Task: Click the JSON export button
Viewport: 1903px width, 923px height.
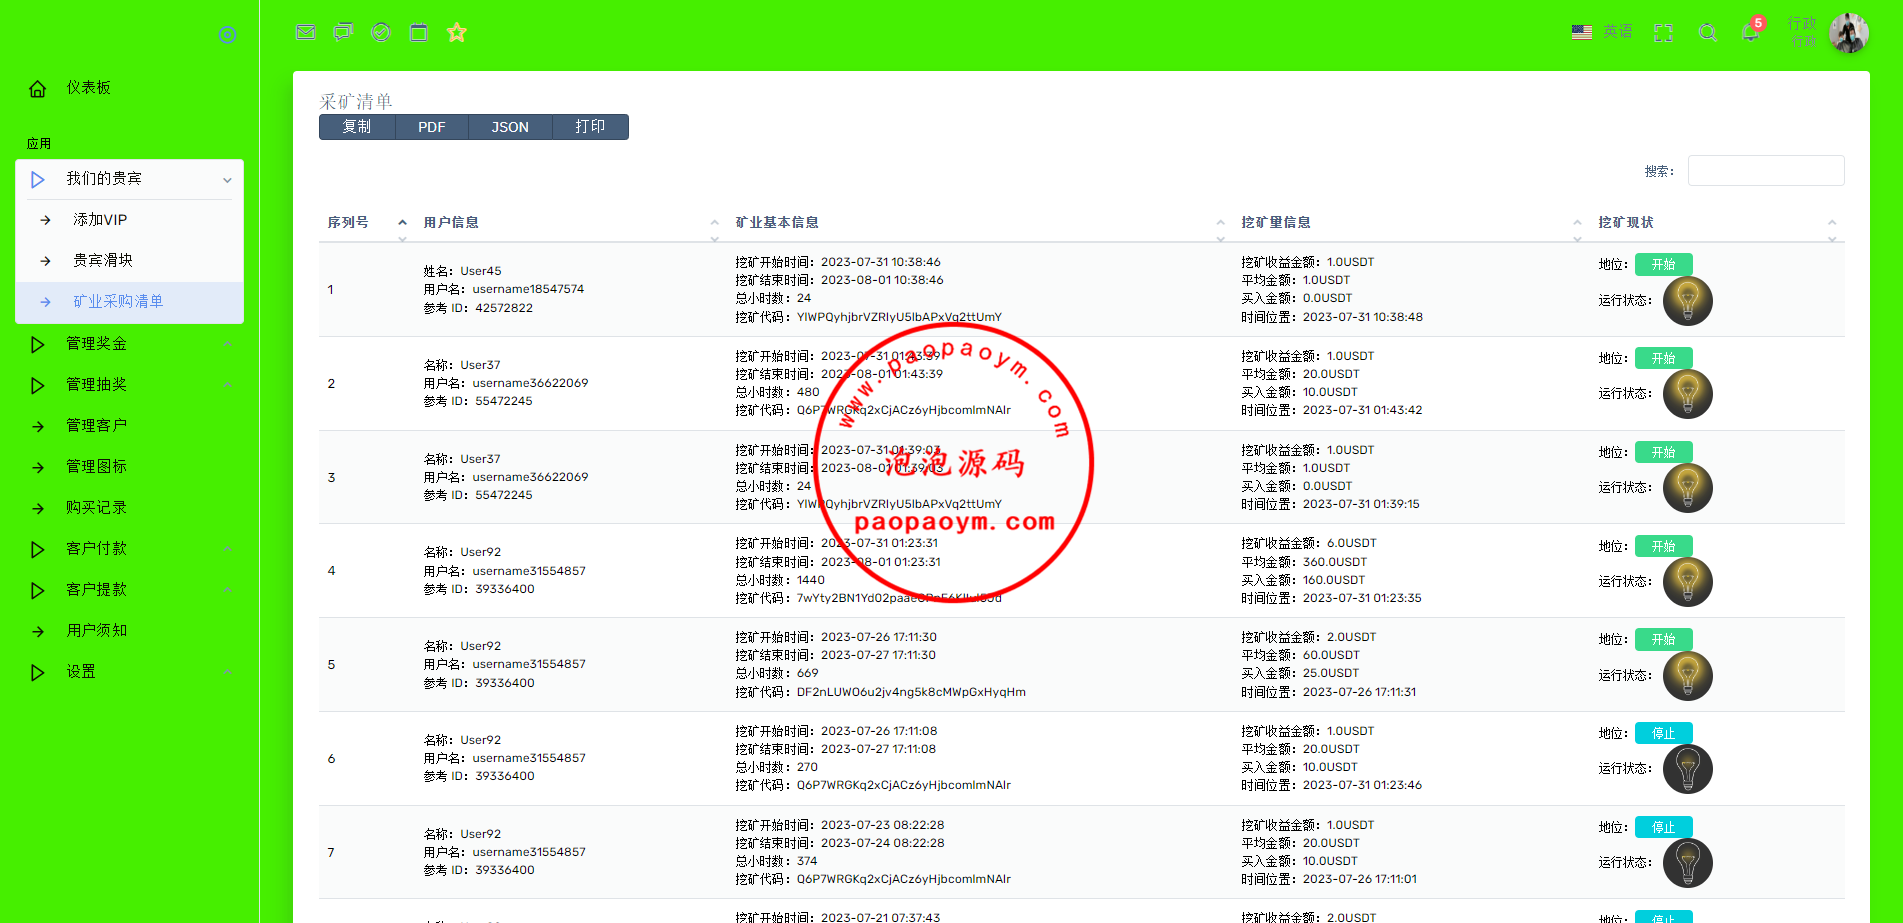Action: click(510, 127)
